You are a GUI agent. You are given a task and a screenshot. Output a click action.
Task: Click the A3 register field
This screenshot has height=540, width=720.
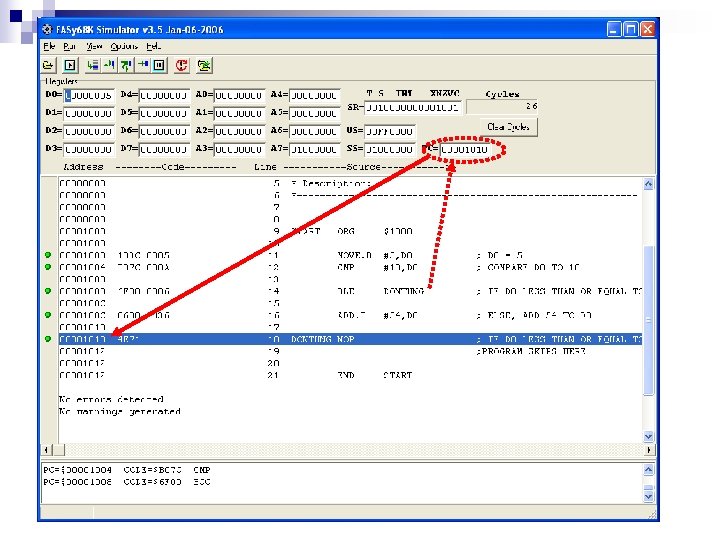tap(239, 149)
